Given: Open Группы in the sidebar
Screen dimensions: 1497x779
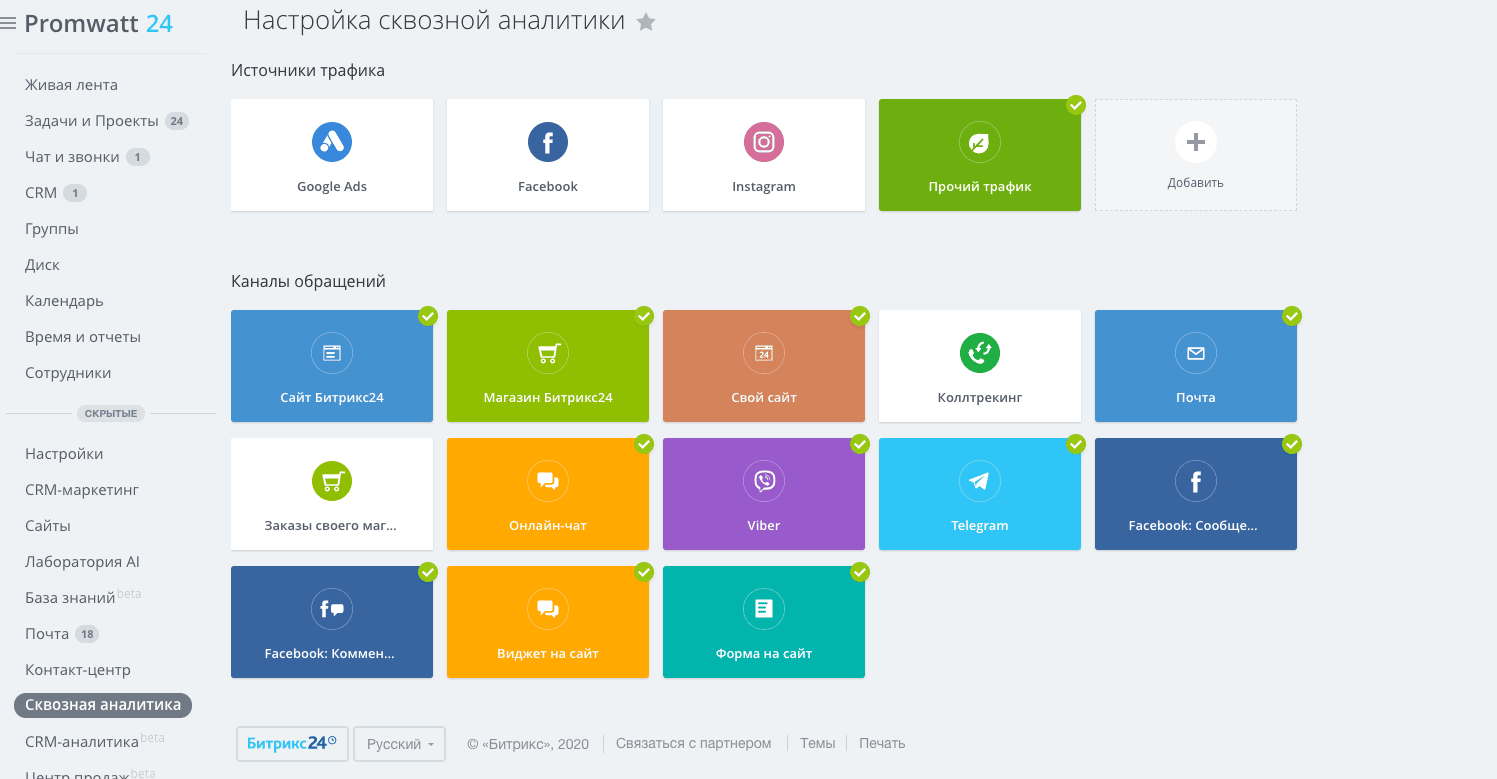Looking at the screenshot, I should point(52,229).
